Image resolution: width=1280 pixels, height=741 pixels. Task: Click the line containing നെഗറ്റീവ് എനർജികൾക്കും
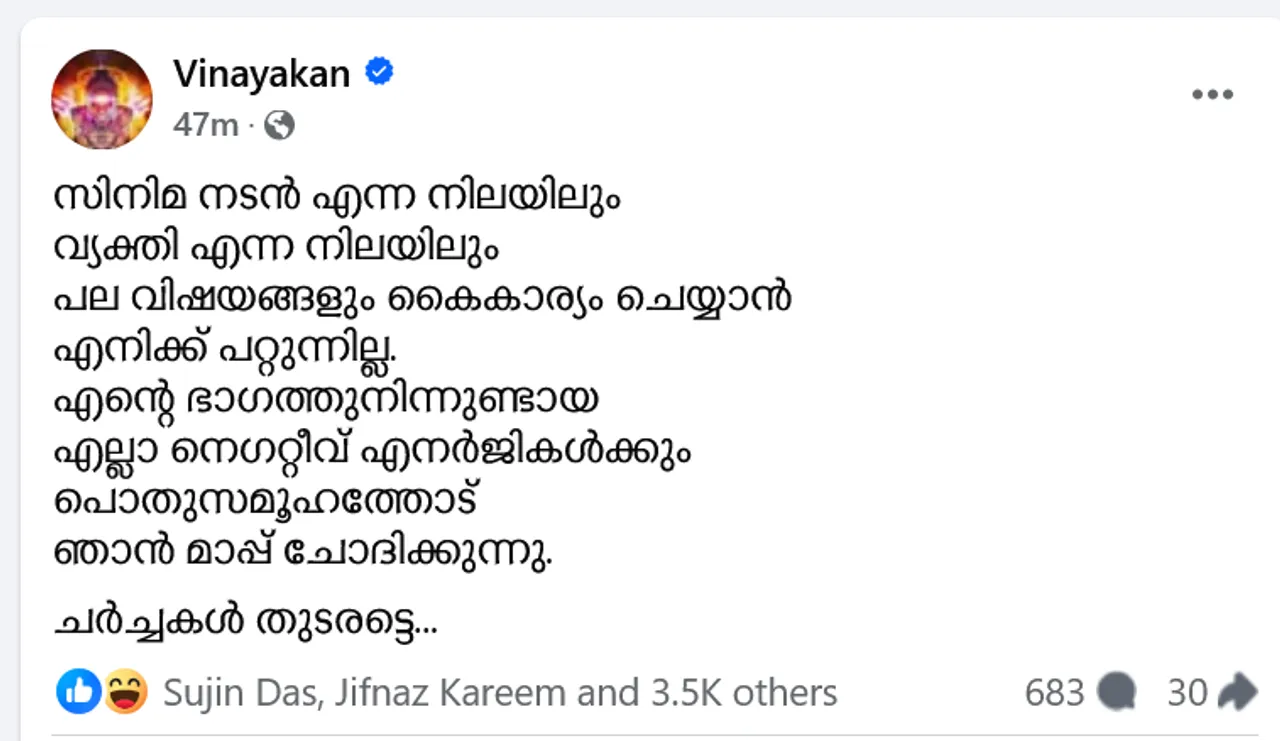pyautogui.click(x=373, y=450)
